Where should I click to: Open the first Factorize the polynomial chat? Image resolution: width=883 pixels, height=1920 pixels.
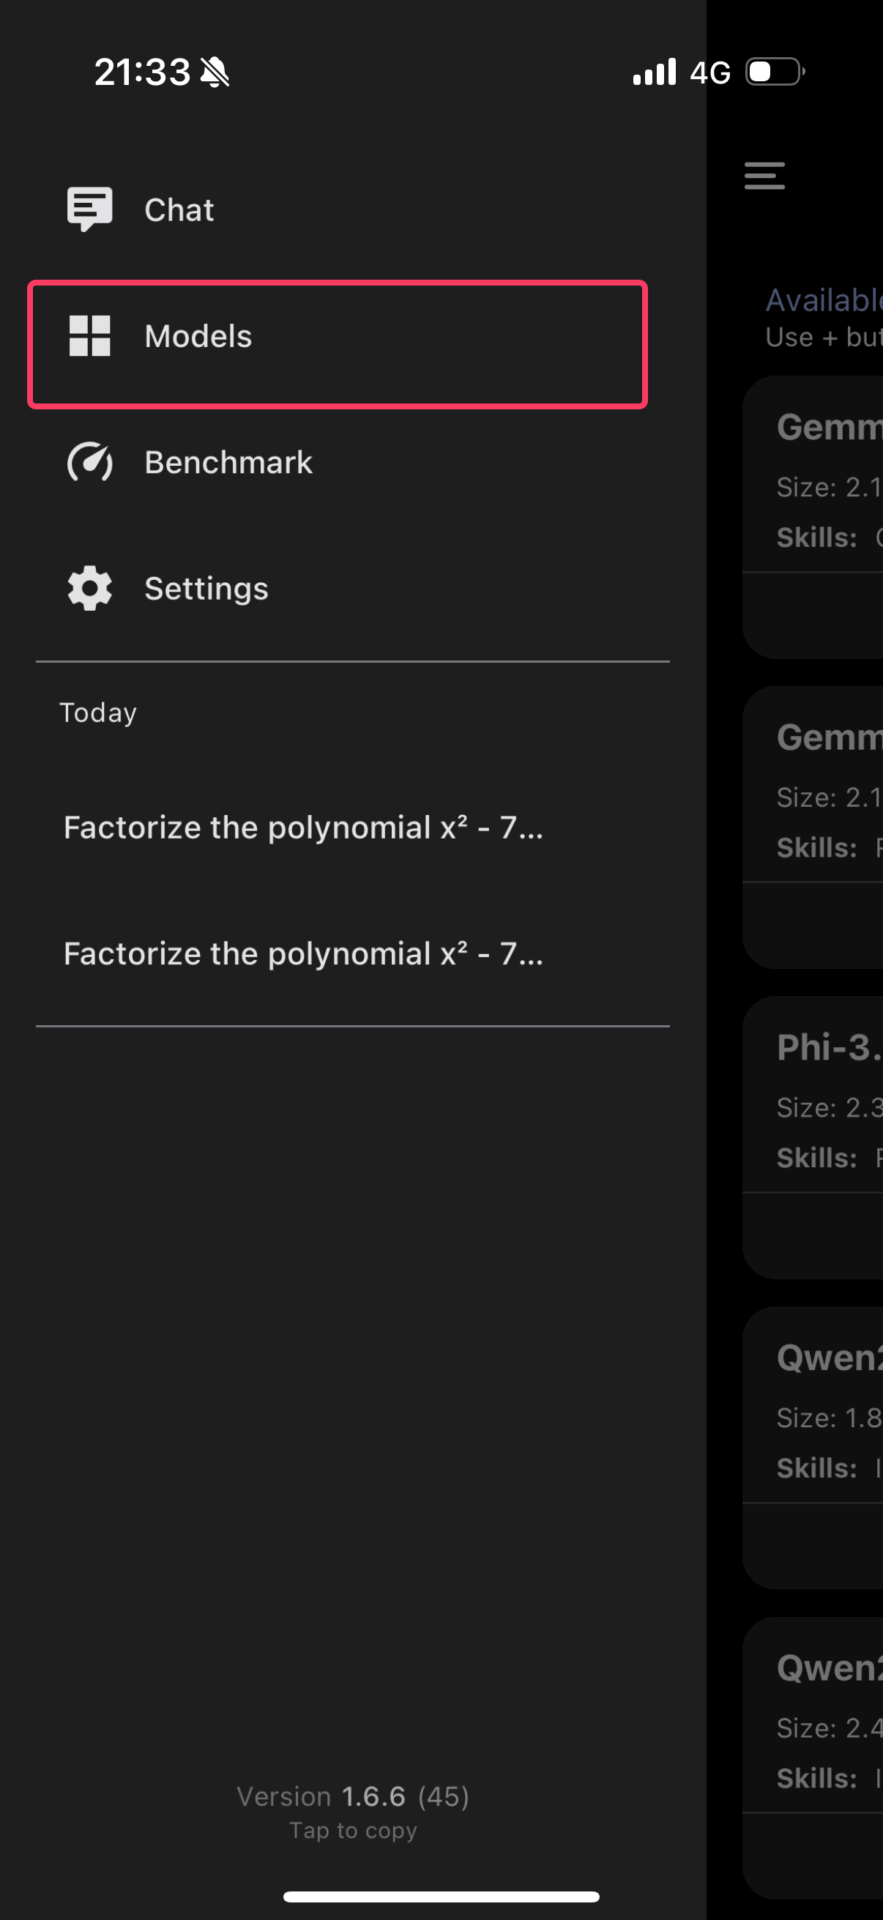click(303, 828)
